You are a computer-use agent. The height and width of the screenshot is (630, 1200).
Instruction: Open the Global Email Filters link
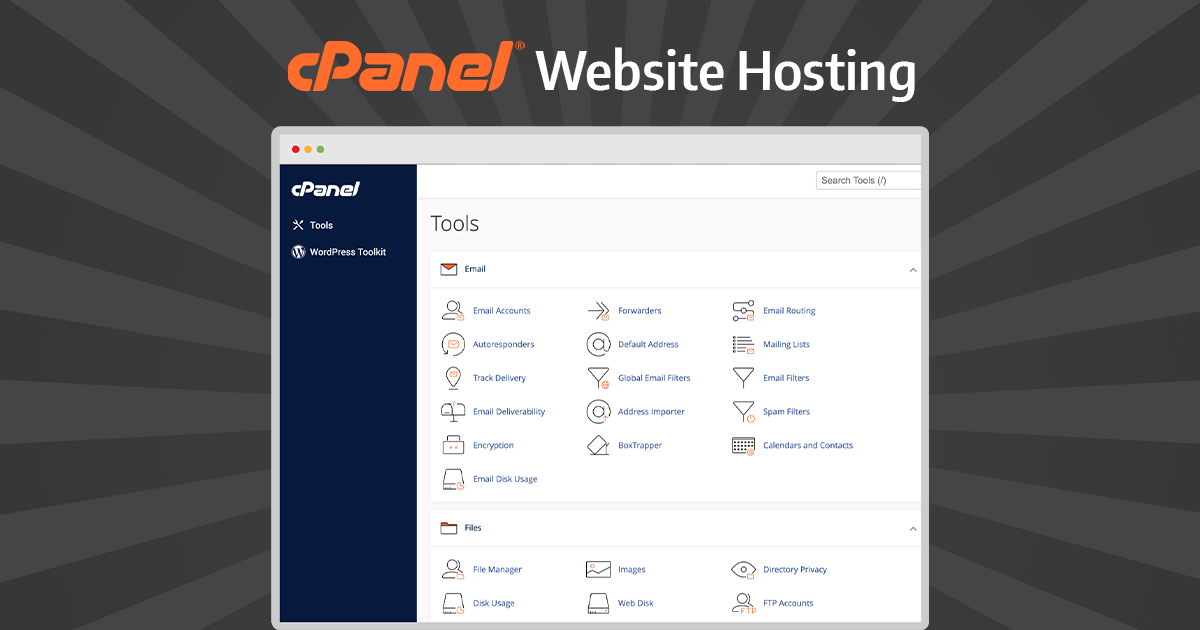coord(654,378)
